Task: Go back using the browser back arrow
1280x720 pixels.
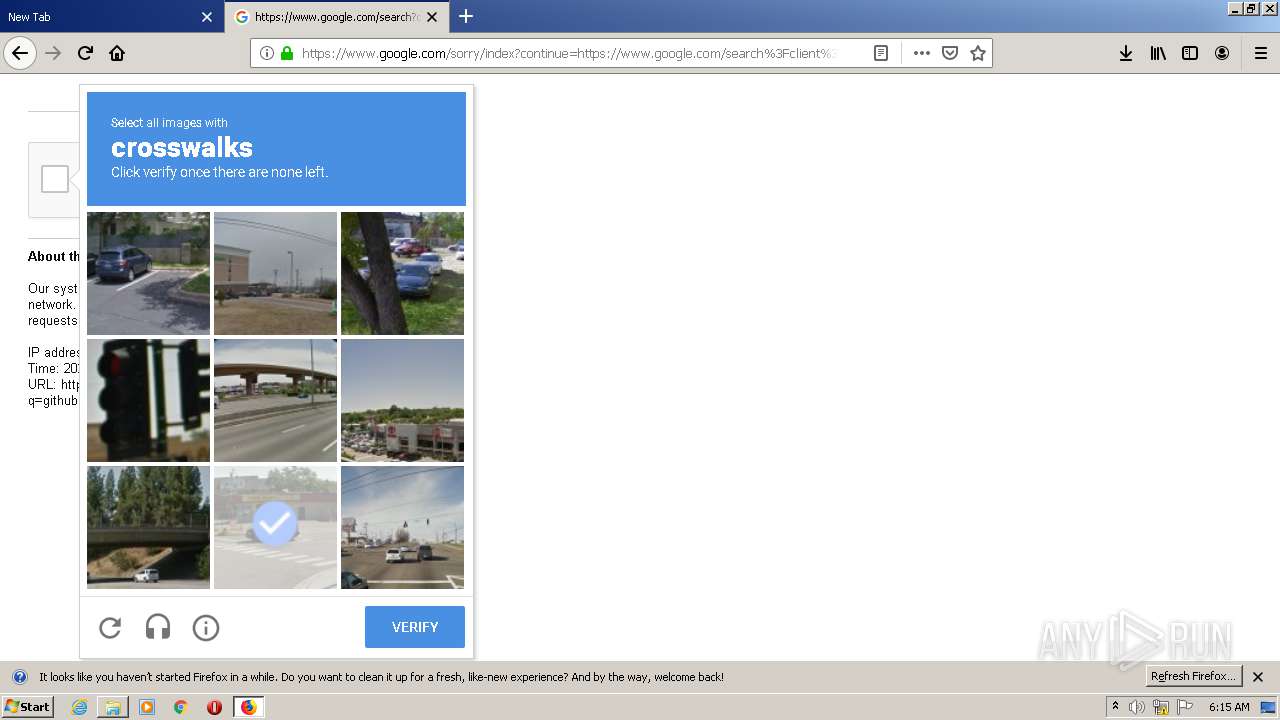Action: [x=20, y=53]
